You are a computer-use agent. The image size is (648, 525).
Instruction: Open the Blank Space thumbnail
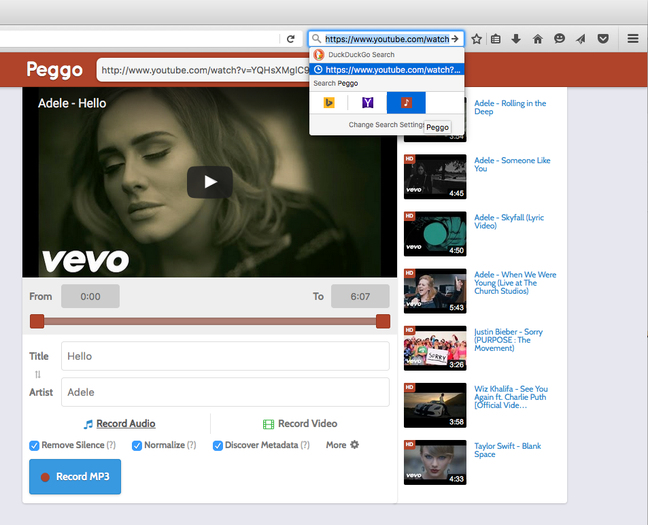(435, 462)
